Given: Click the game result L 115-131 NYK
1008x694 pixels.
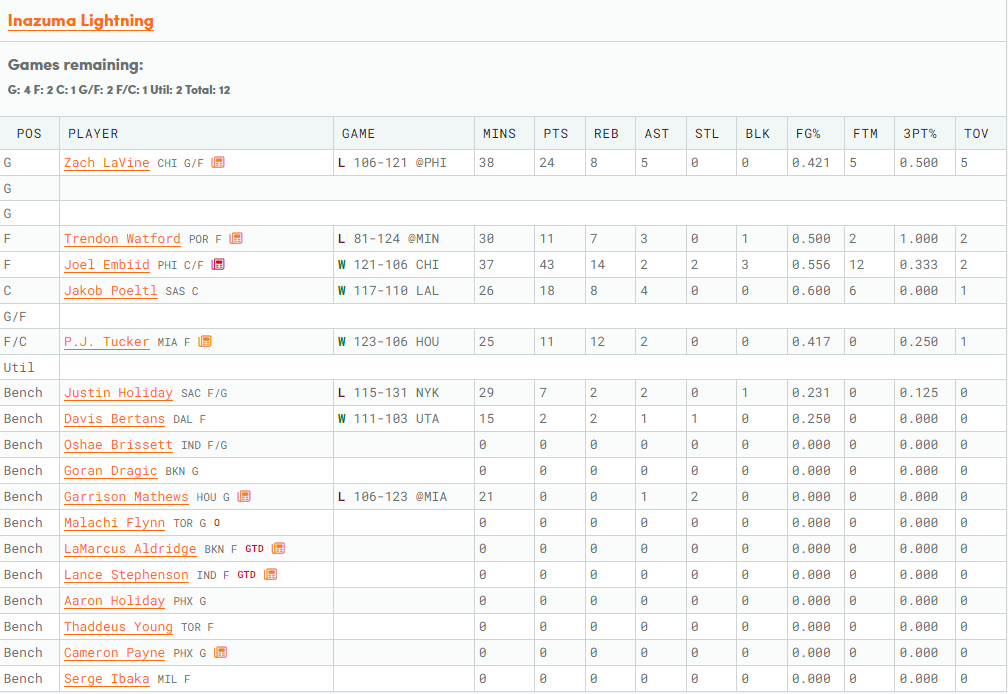Looking at the screenshot, I should click(x=388, y=393).
